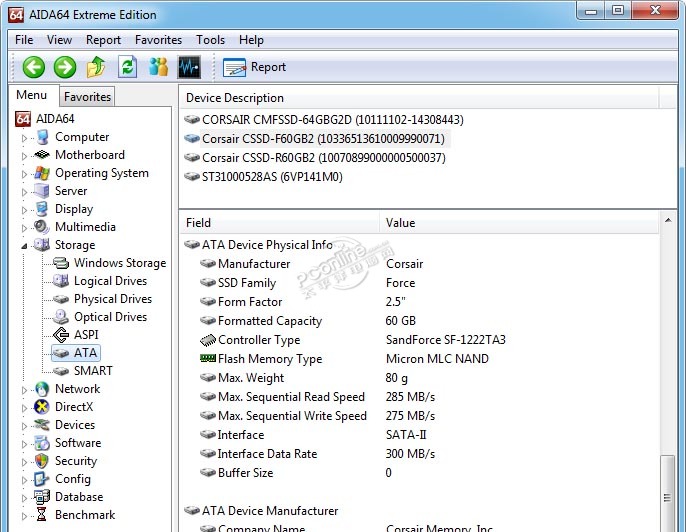This screenshot has height=532, width=686.
Task: Collapse the Storage tree node
Action: (24, 246)
